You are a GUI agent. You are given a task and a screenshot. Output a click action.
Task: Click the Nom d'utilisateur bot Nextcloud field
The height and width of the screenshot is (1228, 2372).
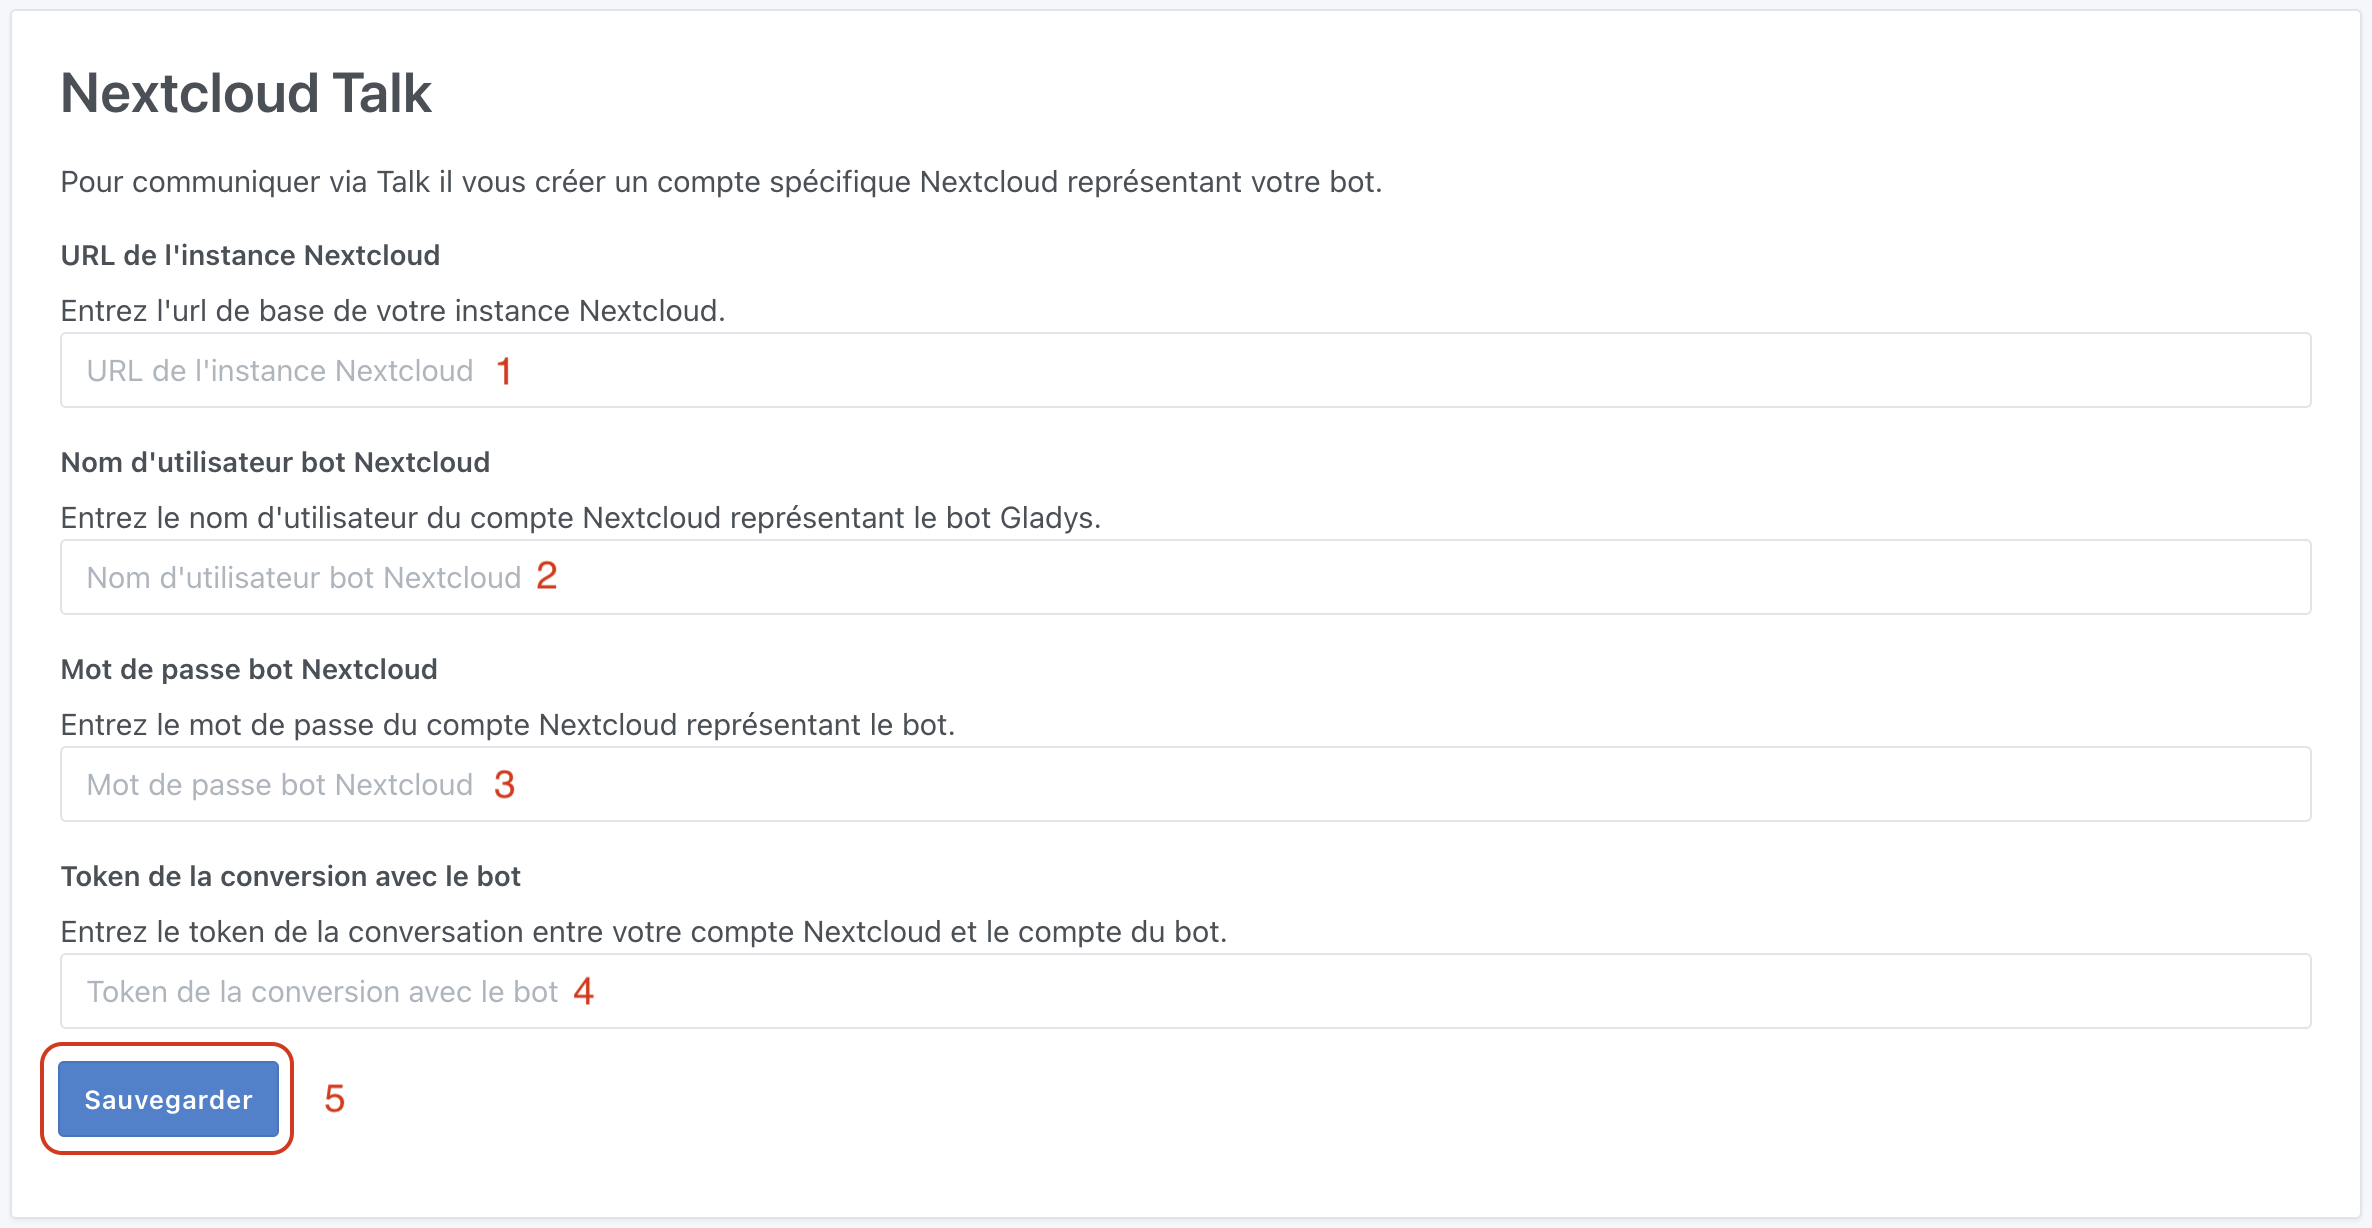1185,576
